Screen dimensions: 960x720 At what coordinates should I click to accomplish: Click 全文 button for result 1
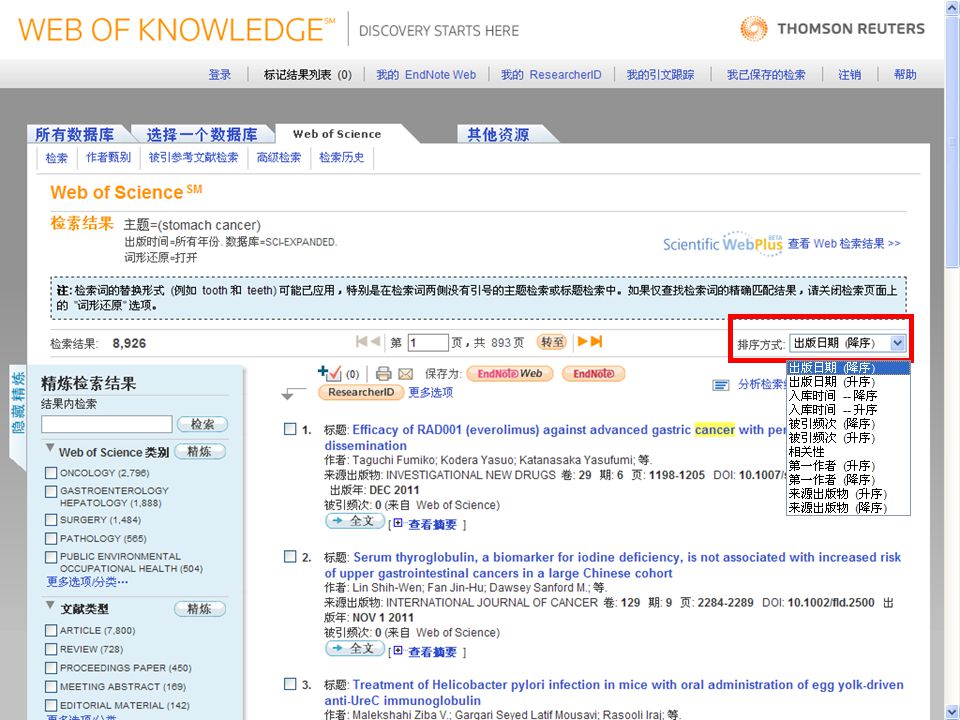(355, 521)
